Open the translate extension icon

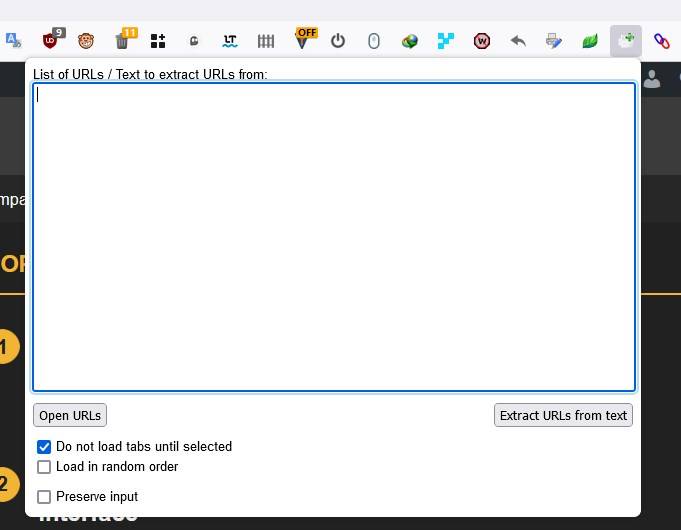coord(13,40)
